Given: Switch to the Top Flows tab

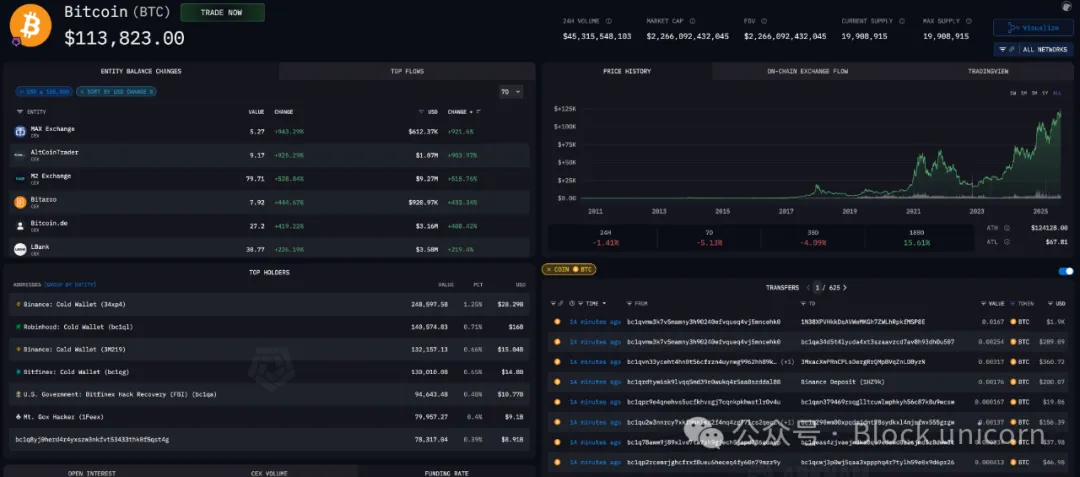Looking at the screenshot, I should [x=407, y=71].
